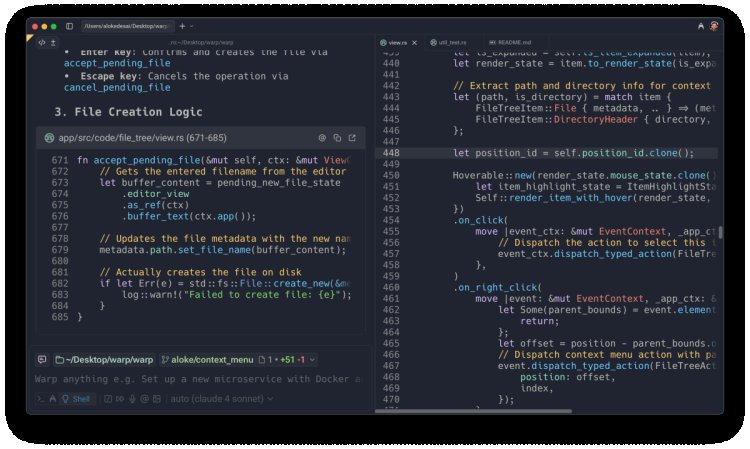Screen dimensions: 750x449
Task: Toggle the Shell input mode
Action: coord(76,399)
